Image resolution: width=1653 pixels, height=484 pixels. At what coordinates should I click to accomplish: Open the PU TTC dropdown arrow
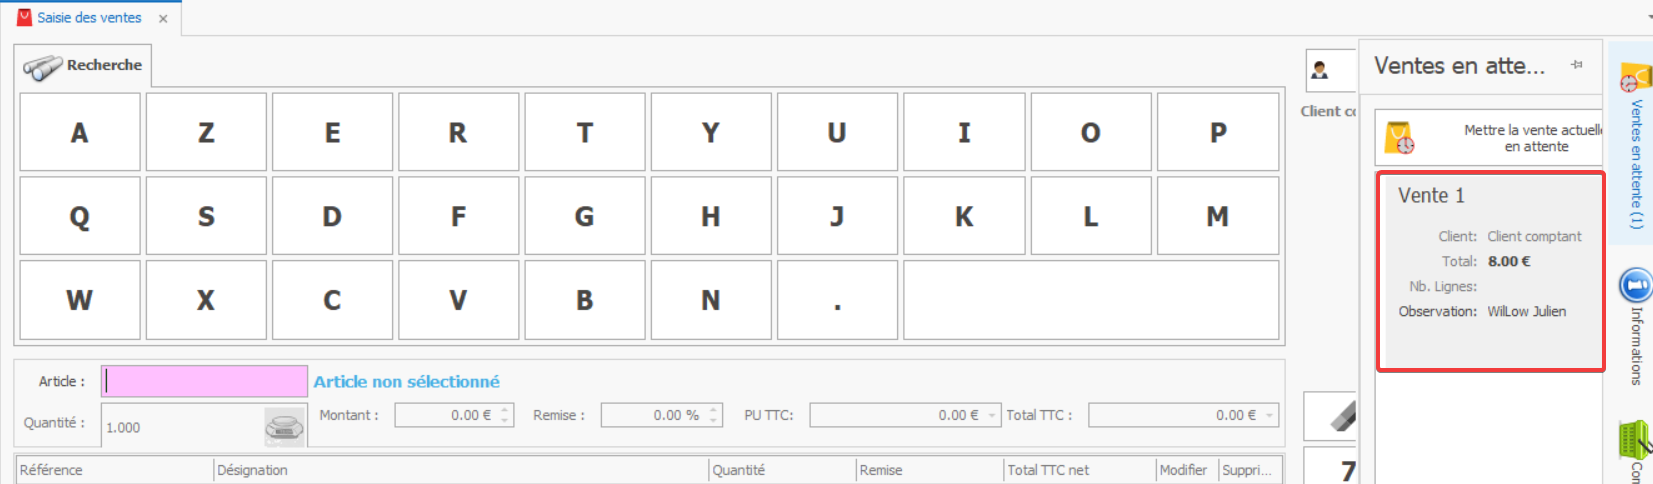[992, 415]
